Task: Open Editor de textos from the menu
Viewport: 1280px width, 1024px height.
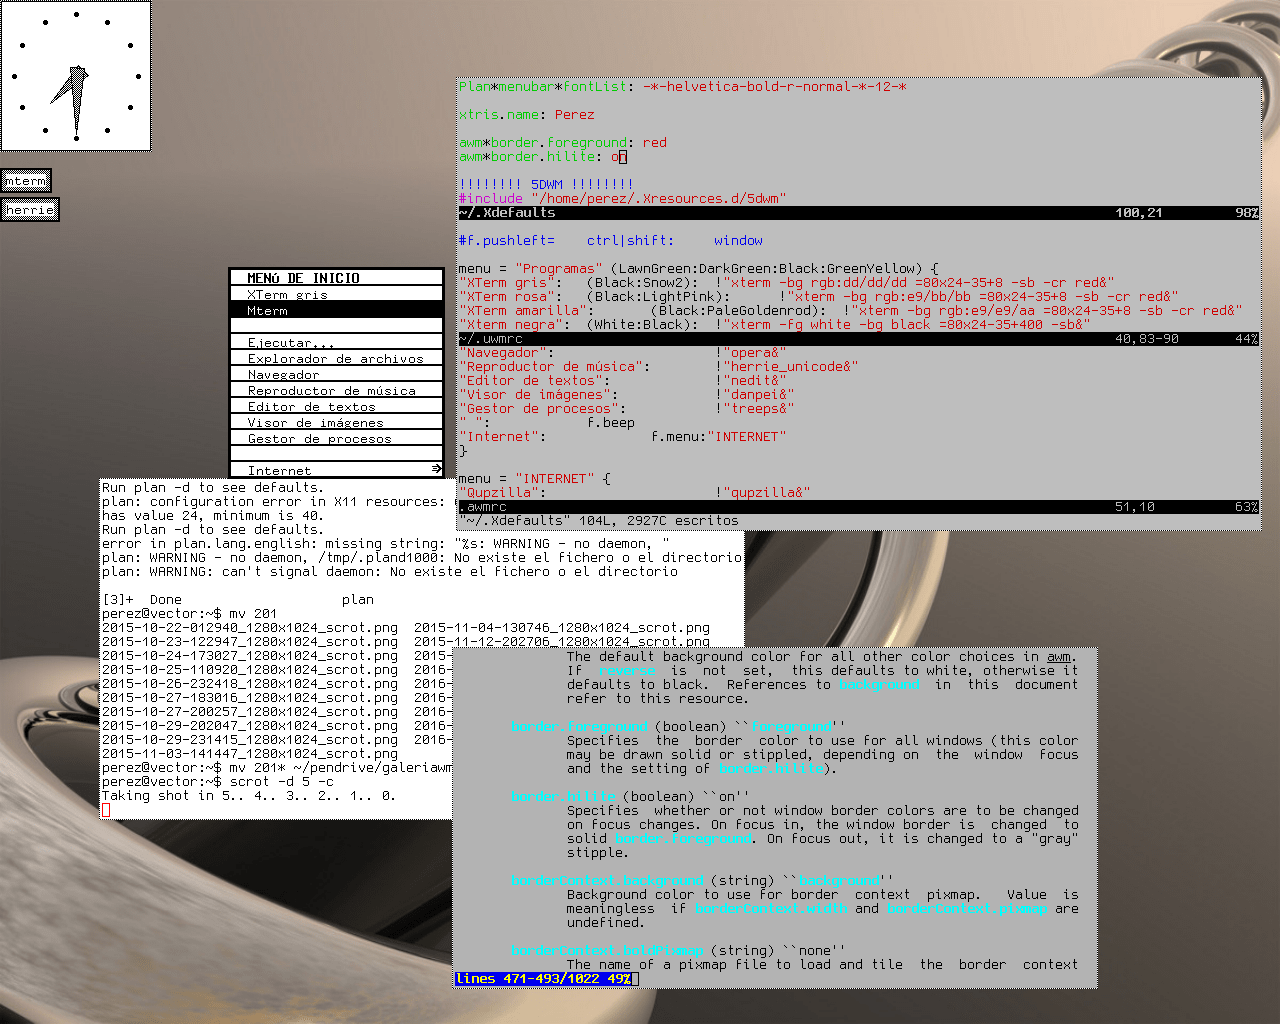Action: (x=336, y=406)
